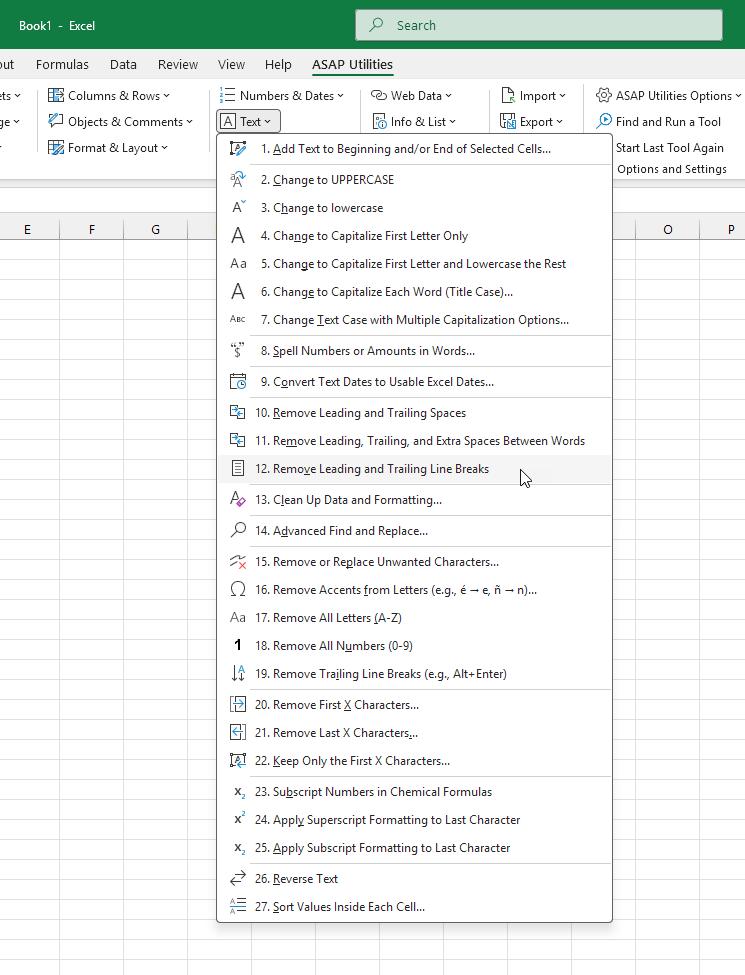The height and width of the screenshot is (975, 745).
Task: Click the Clean Up Data and Formatting icon
Action: [x=238, y=500]
